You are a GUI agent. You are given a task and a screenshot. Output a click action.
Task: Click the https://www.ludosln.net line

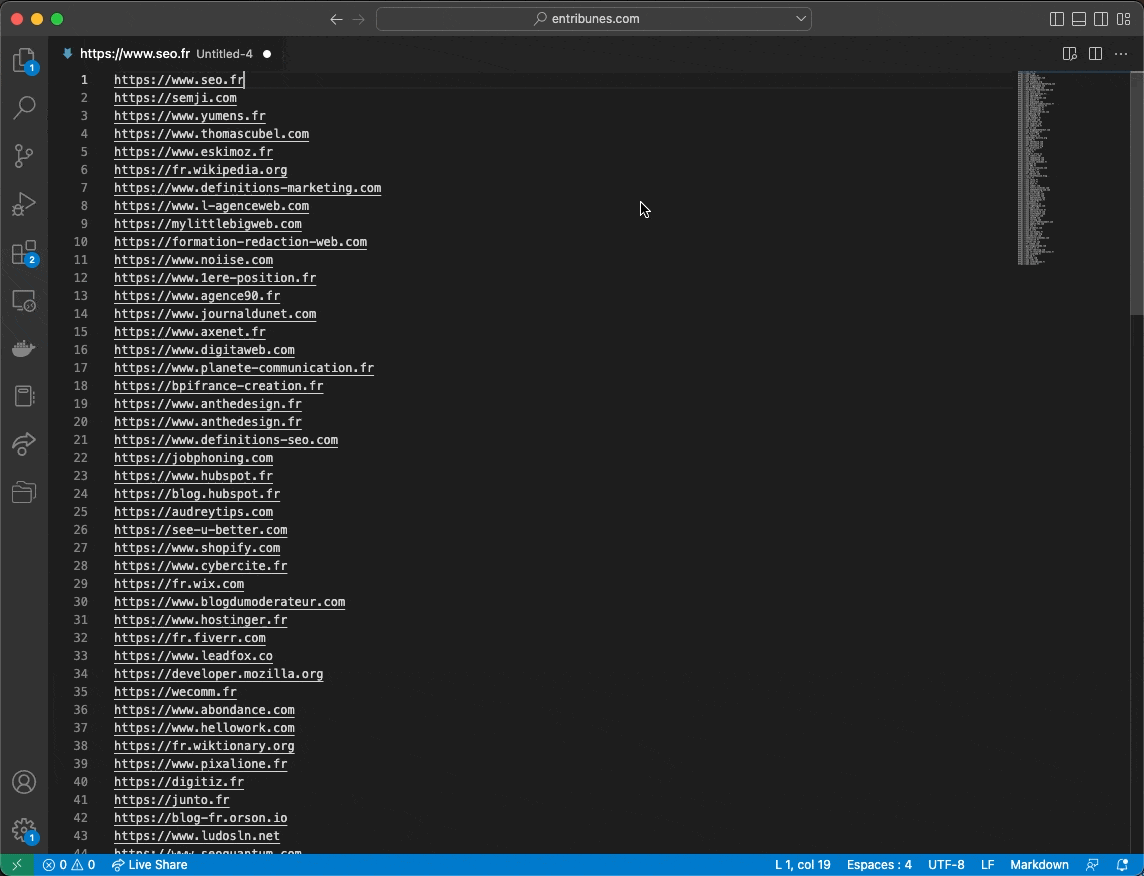tap(197, 836)
